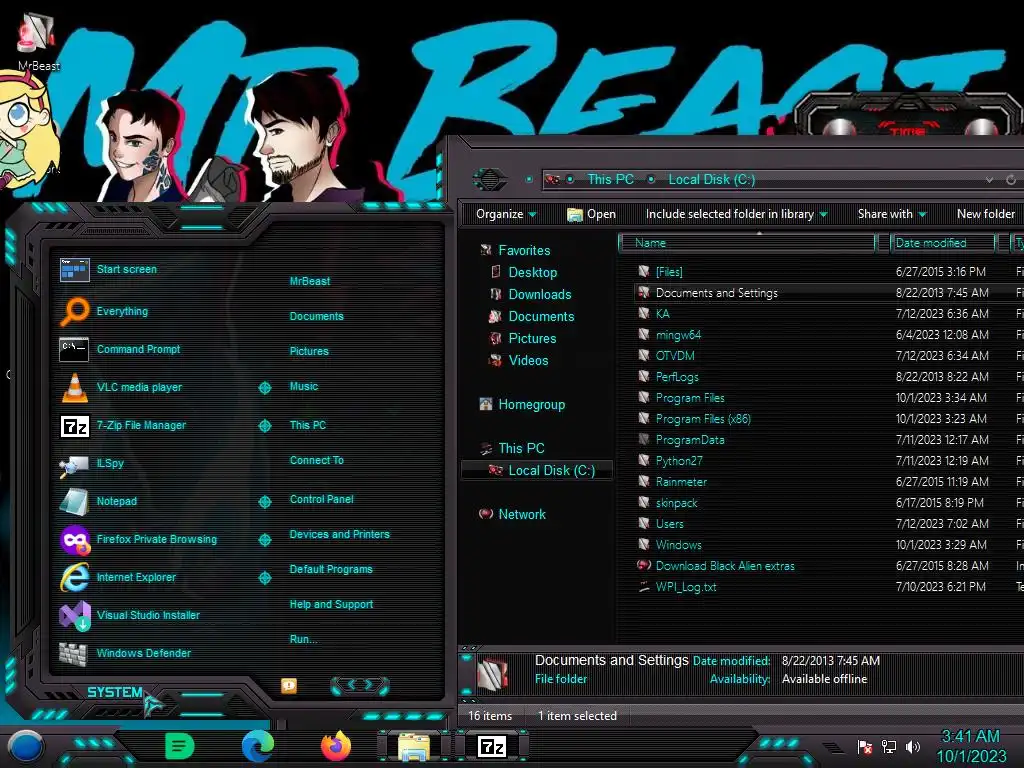Viewport: 1024px width, 768px height.
Task: Click New folder button
Action: (x=985, y=214)
